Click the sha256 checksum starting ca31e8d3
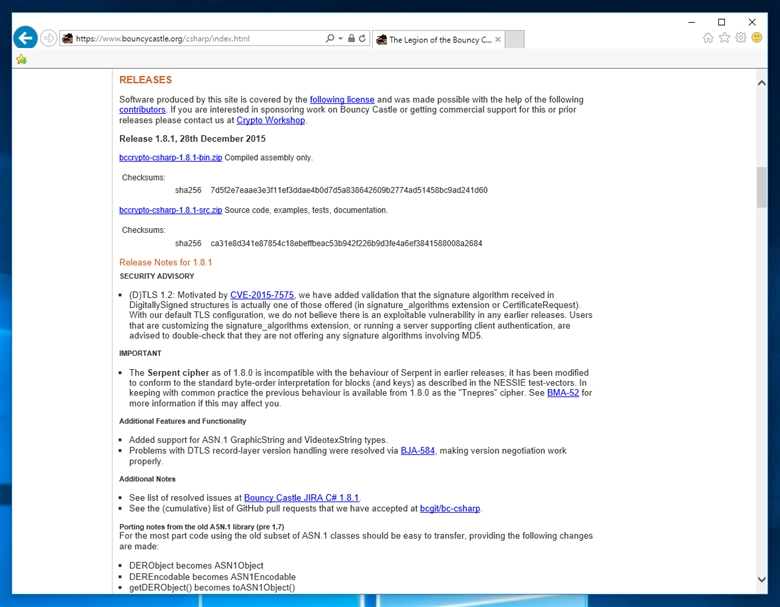Viewport: 780px width, 607px height. [x=346, y=243]
